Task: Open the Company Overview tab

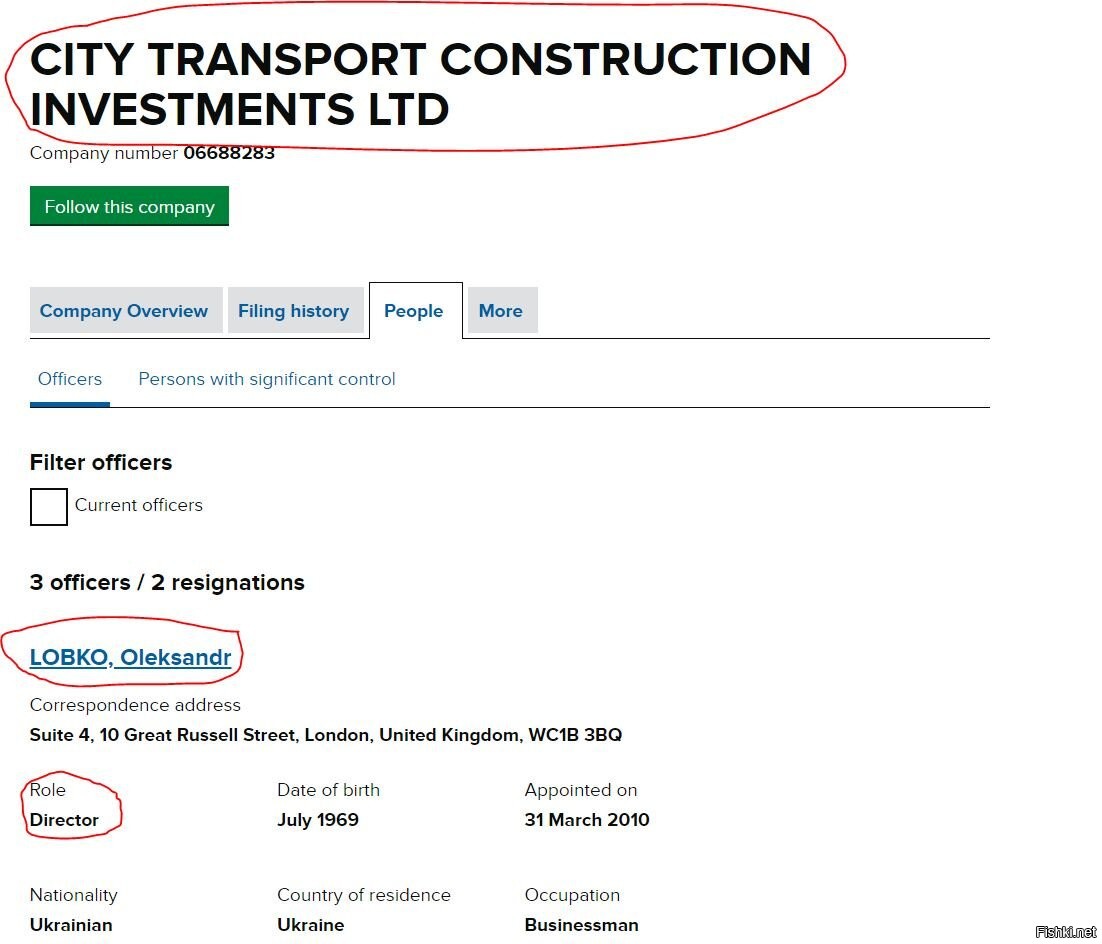Action: (x=126, y=310)
